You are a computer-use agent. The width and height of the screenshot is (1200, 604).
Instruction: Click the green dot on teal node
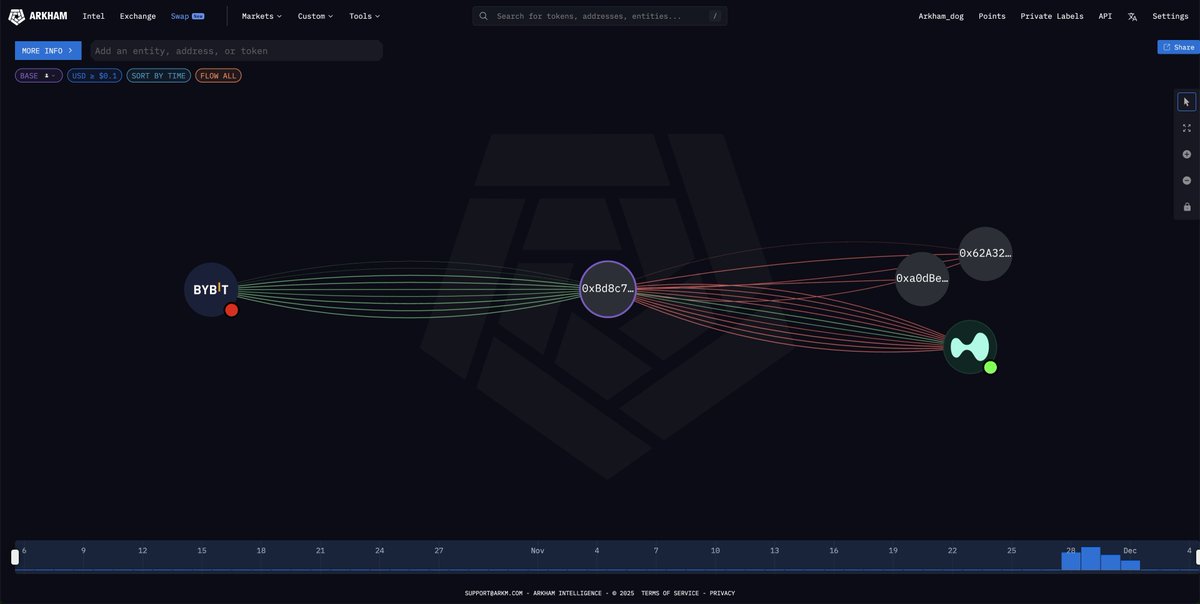[x=991, y=367]
